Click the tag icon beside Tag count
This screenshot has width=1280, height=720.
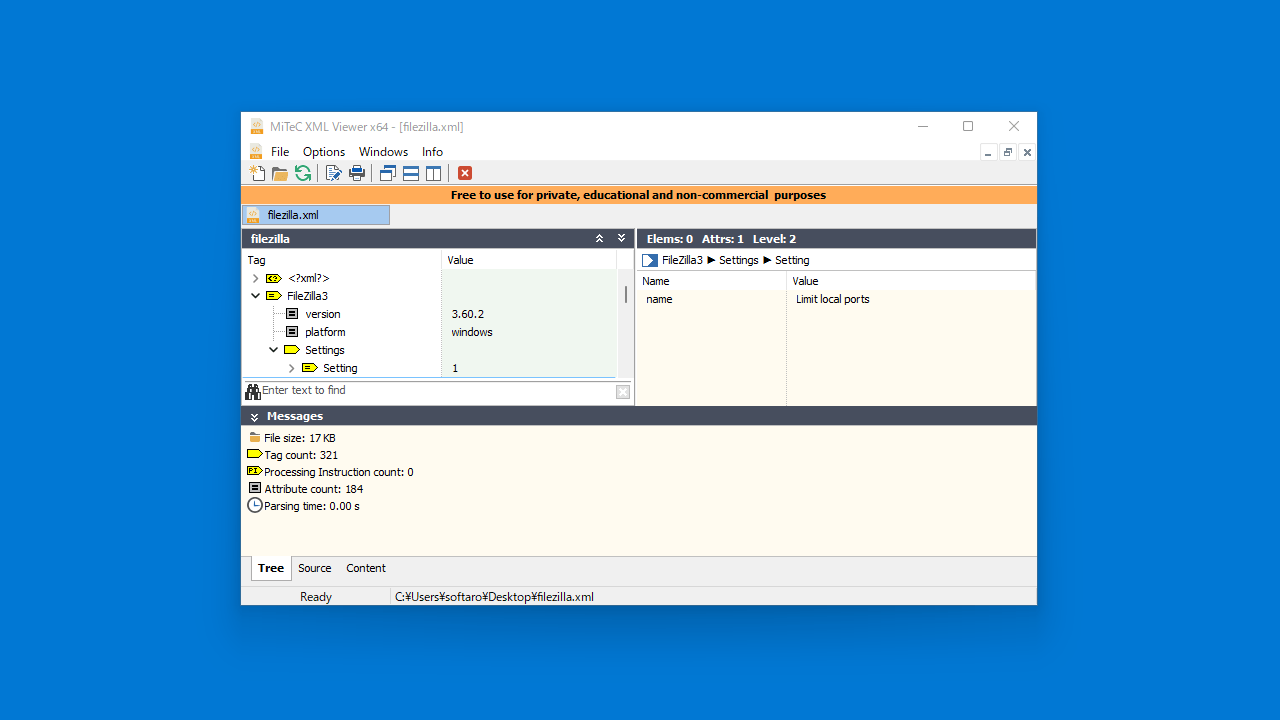click(255, 454)
